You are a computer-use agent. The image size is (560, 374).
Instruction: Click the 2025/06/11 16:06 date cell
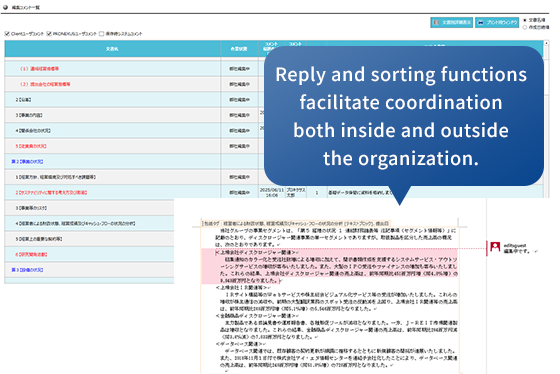[x=272, y=193]
